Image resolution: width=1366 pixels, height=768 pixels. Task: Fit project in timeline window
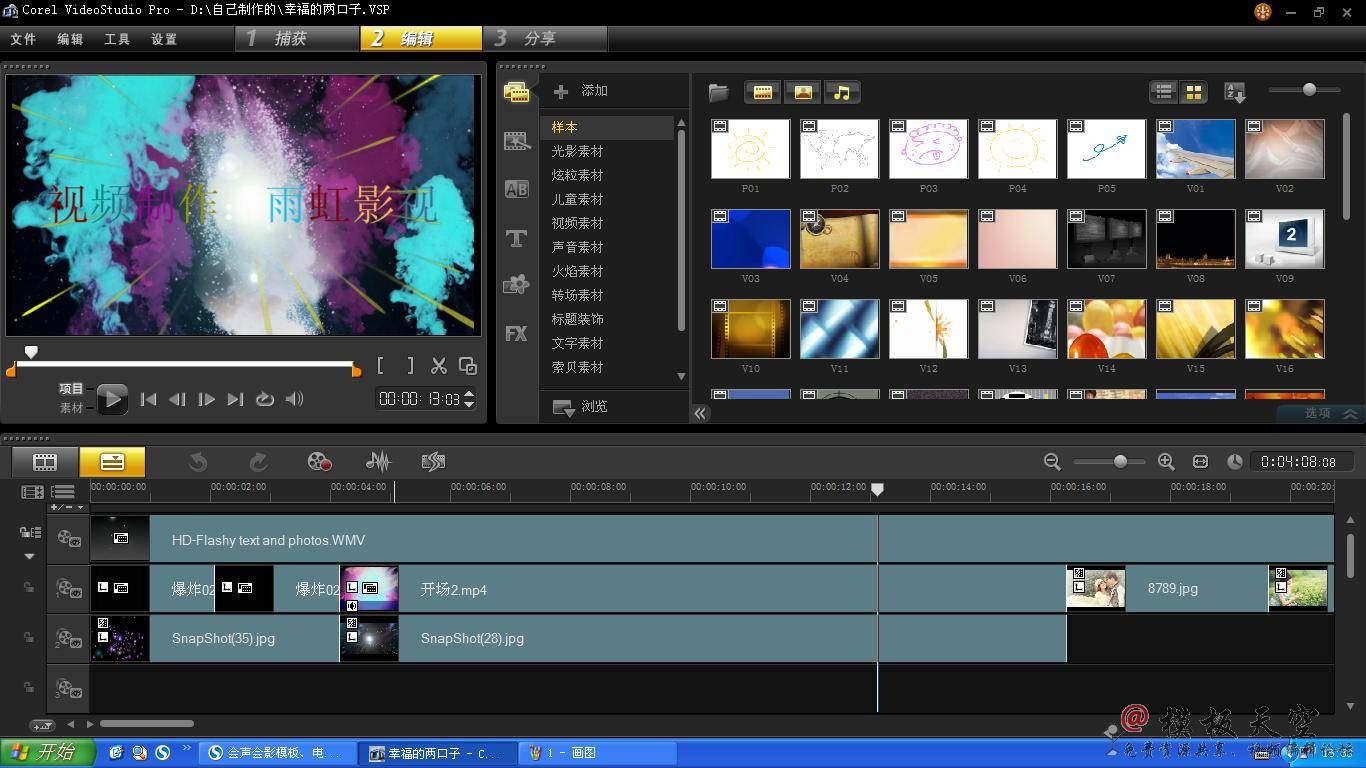tap(1200, 461)
